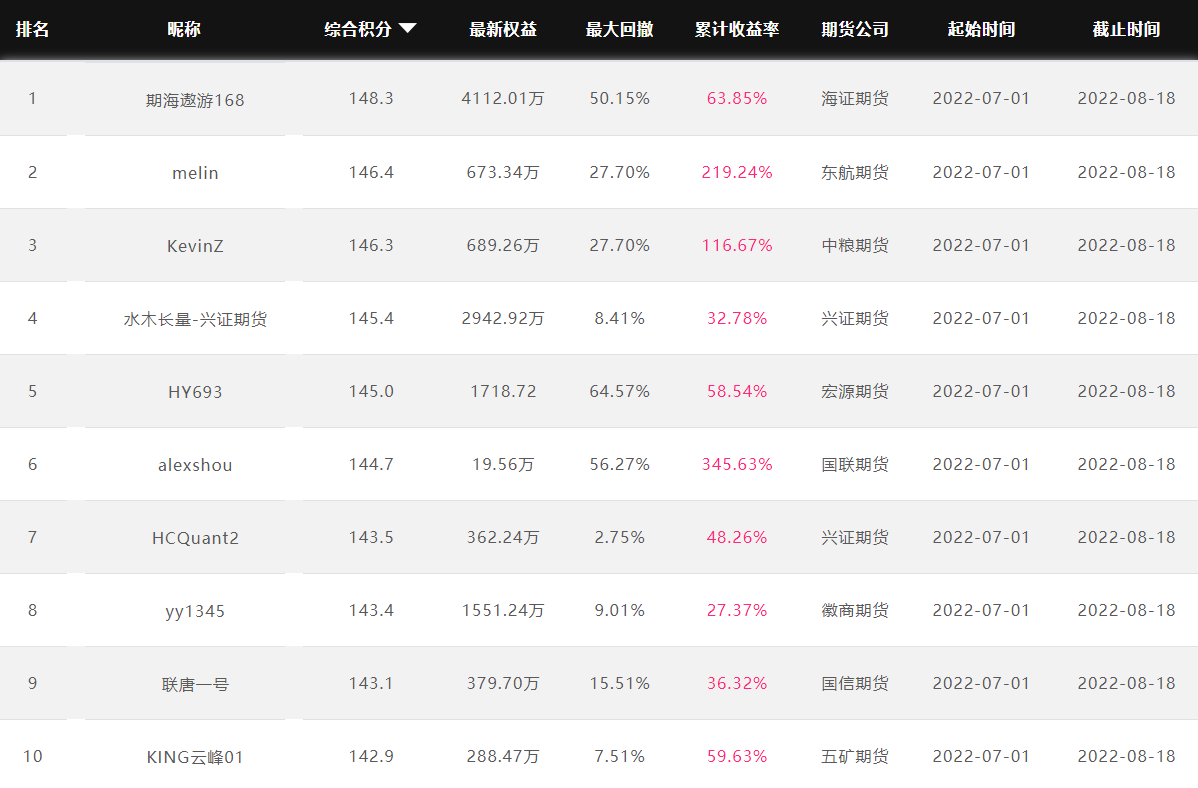Screen dimensions: 1198x788
Task: Click return rate 219.24%
Action: pos(737,172)
